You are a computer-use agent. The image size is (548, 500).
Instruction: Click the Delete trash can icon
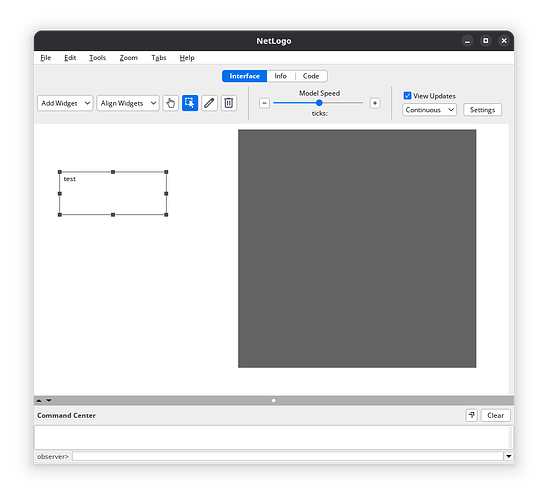229,103
